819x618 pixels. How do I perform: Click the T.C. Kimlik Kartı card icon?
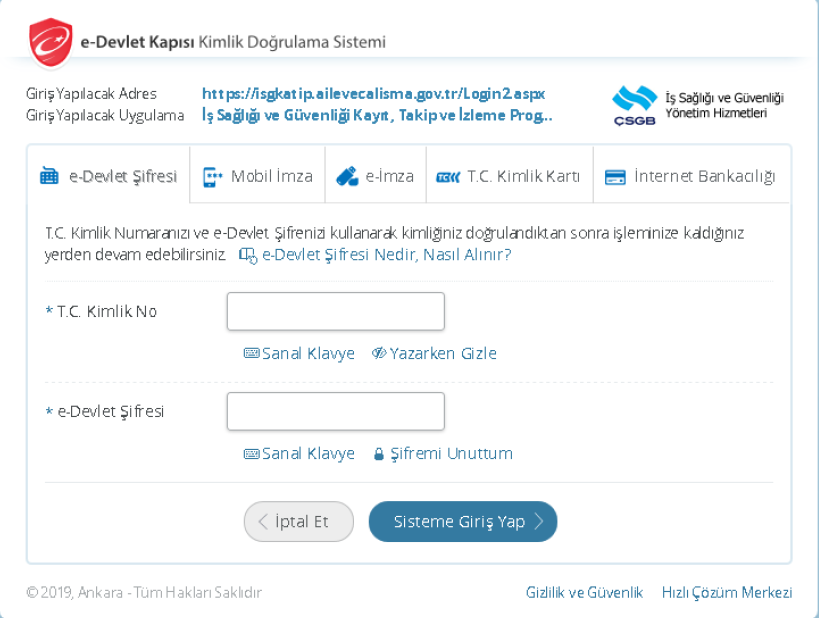(x=448, y=178)
